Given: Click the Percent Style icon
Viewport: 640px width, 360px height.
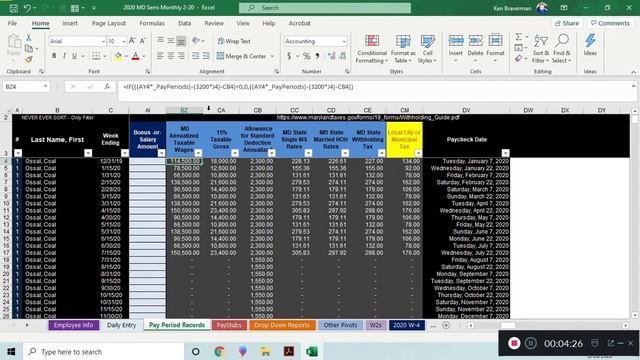Looking at the screenshot, I should pos(306,56).
